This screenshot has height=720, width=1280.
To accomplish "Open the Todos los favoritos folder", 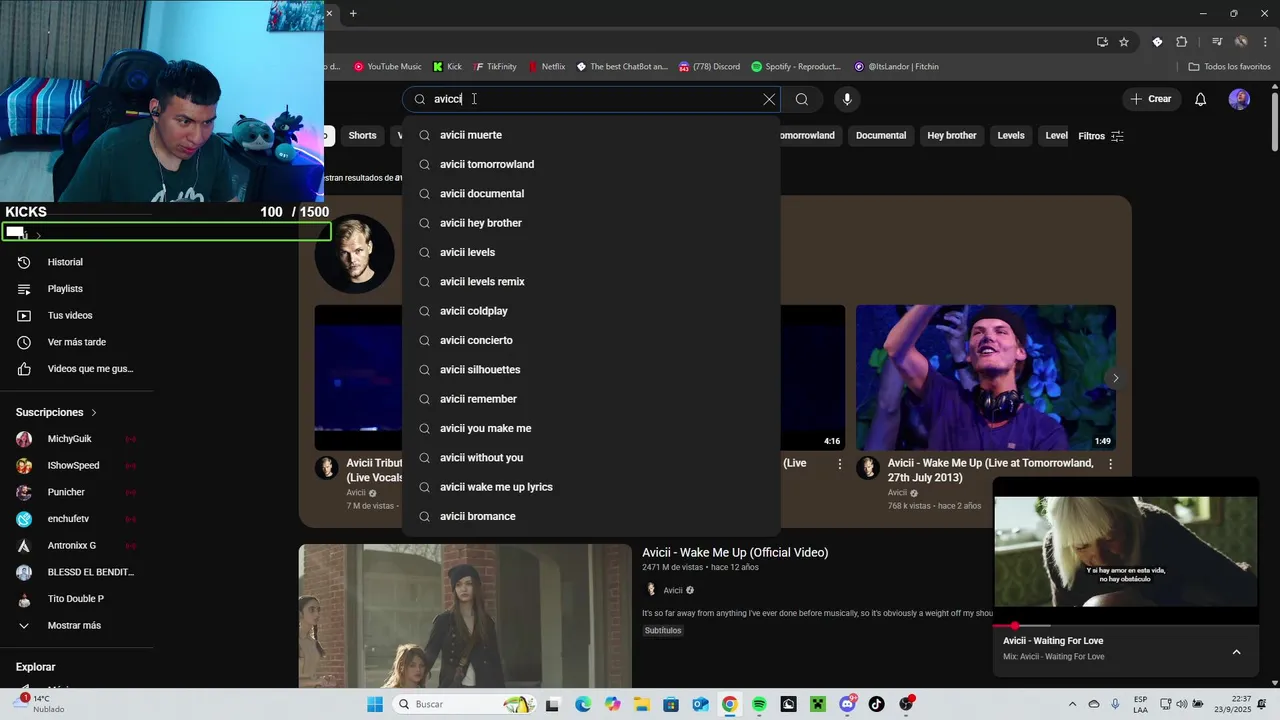I will point(1229,67).
